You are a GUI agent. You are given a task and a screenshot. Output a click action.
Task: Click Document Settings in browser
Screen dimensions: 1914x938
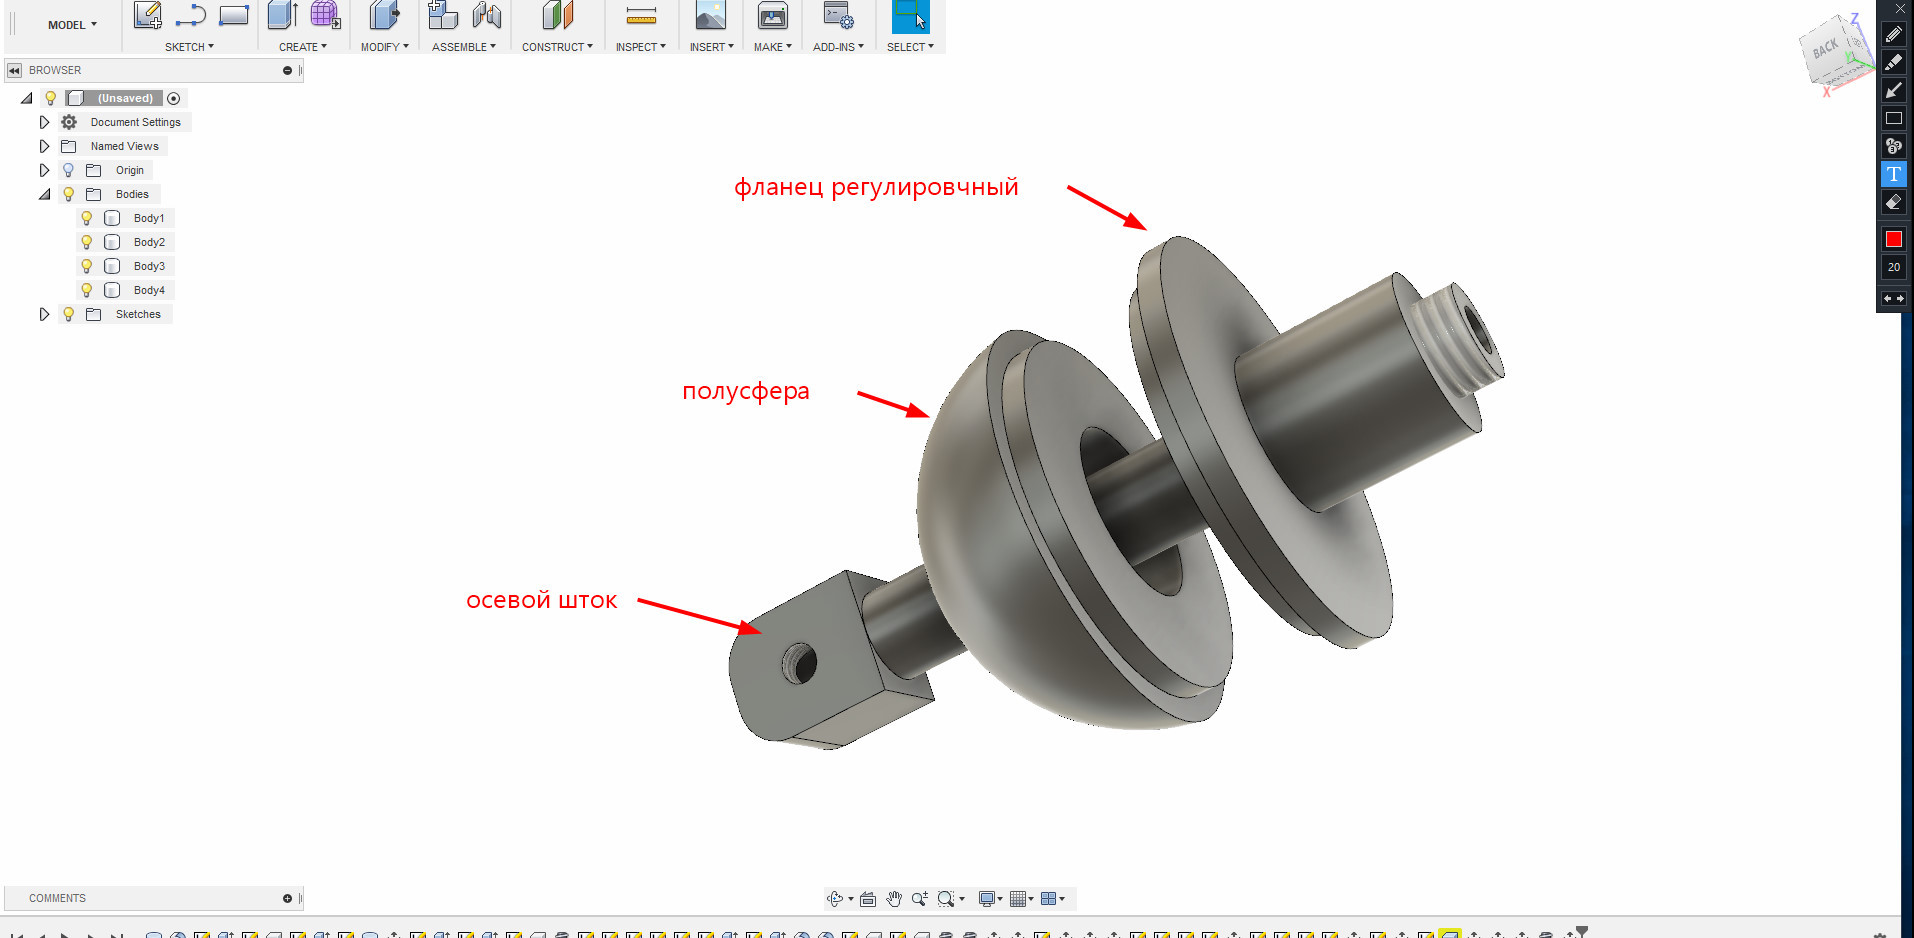click(x=136, y=122)
